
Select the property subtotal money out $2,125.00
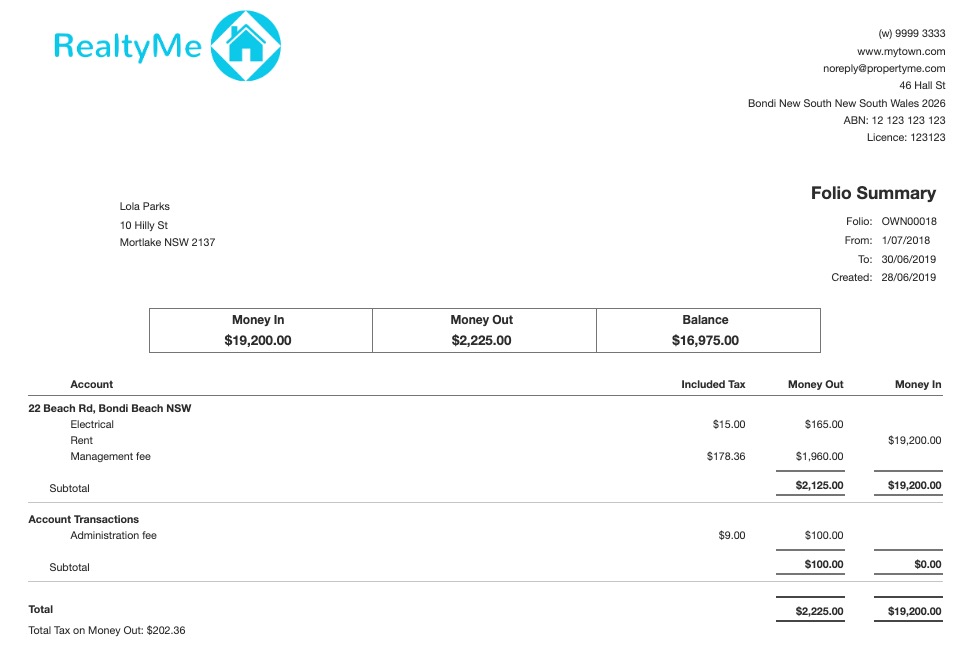(x=820, y=486)
